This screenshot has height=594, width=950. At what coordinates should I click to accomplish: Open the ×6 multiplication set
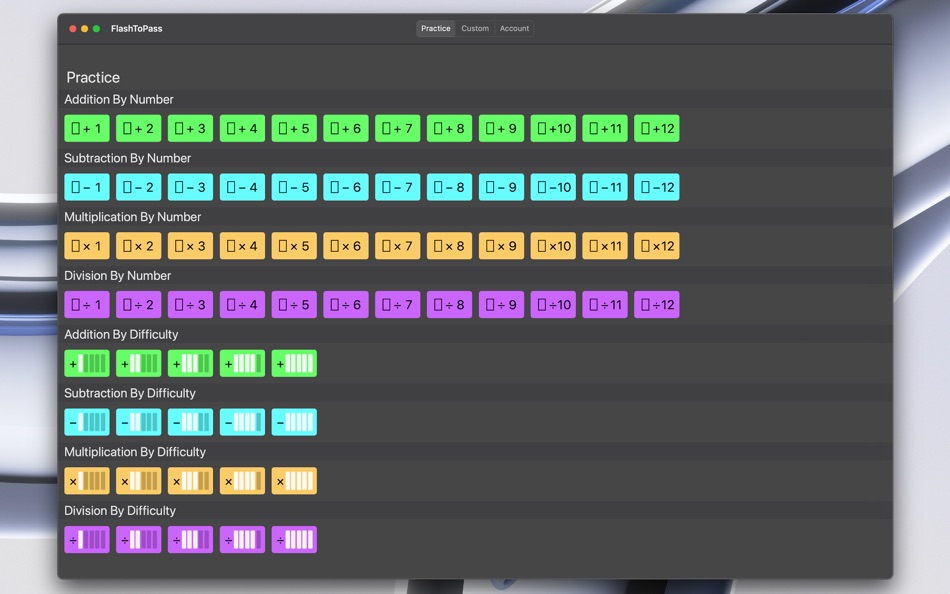coord(346,246)
